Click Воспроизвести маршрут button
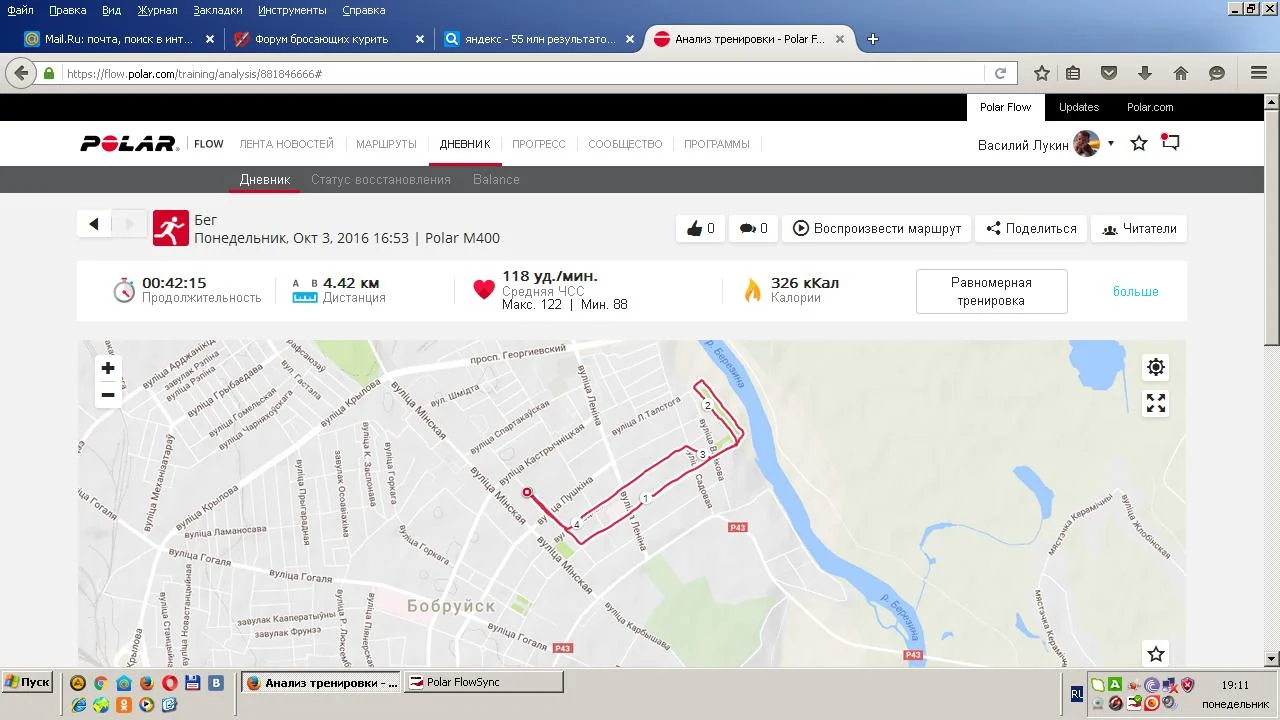Viewport: 1280px width, 720px height. coord(877,228)
